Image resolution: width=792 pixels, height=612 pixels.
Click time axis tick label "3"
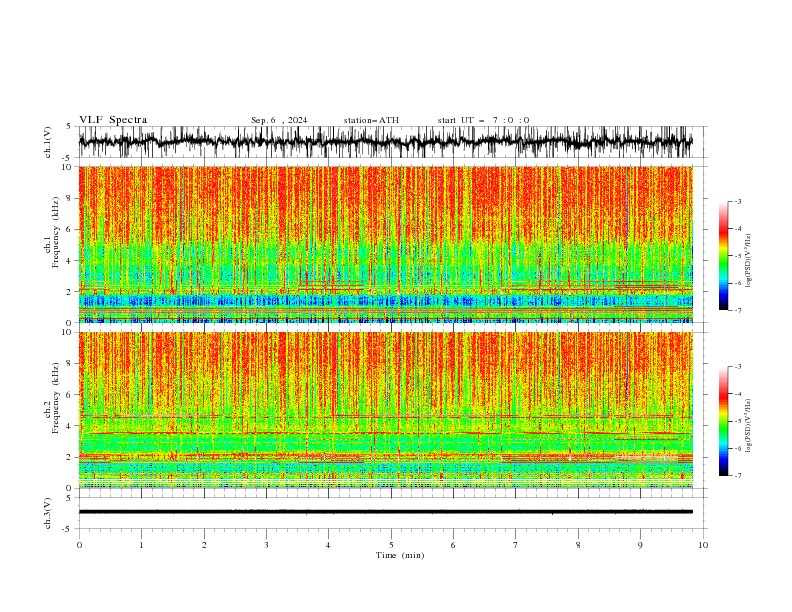pyautogui.click(x=266, y=545)
